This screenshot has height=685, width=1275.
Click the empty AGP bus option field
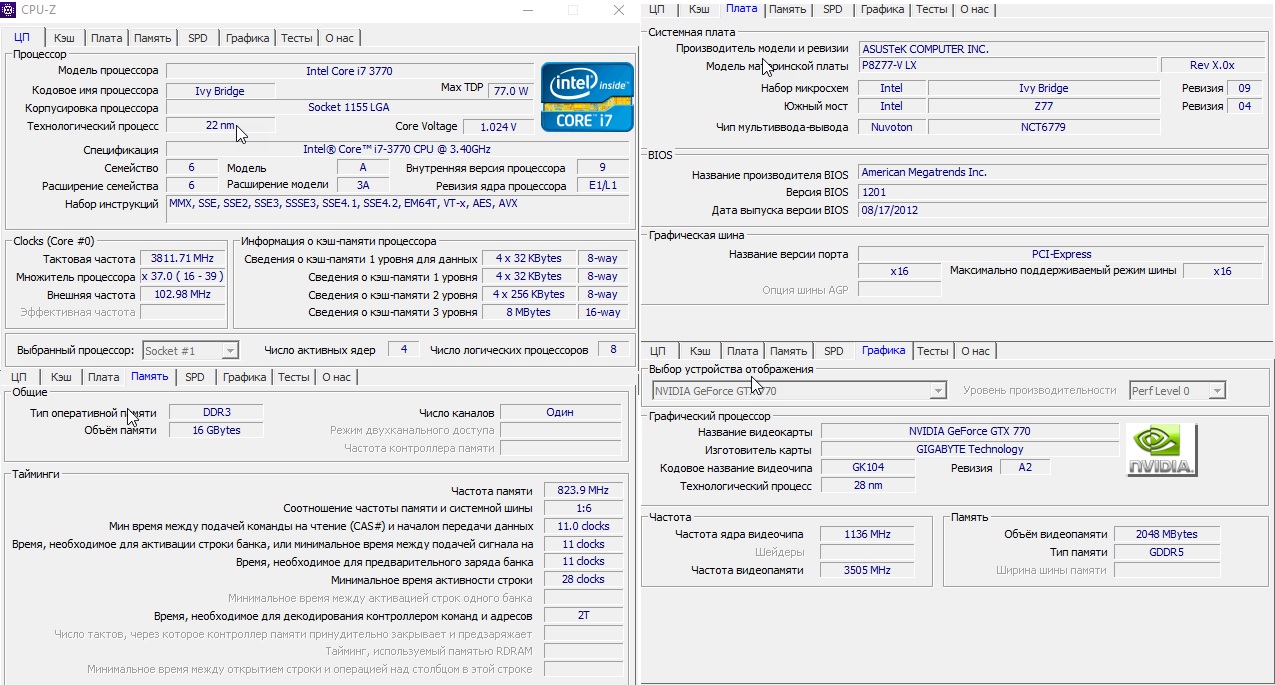click(x=900, y=289)
